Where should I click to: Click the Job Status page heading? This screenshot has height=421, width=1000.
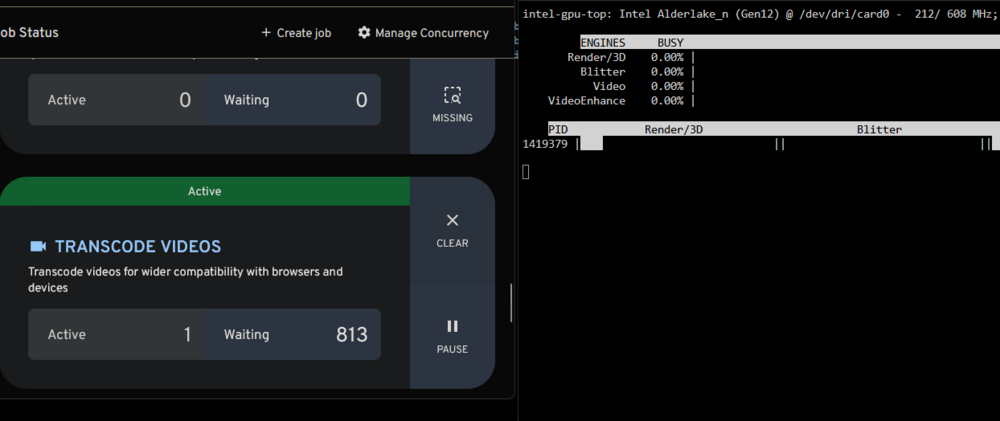(29, 33)
